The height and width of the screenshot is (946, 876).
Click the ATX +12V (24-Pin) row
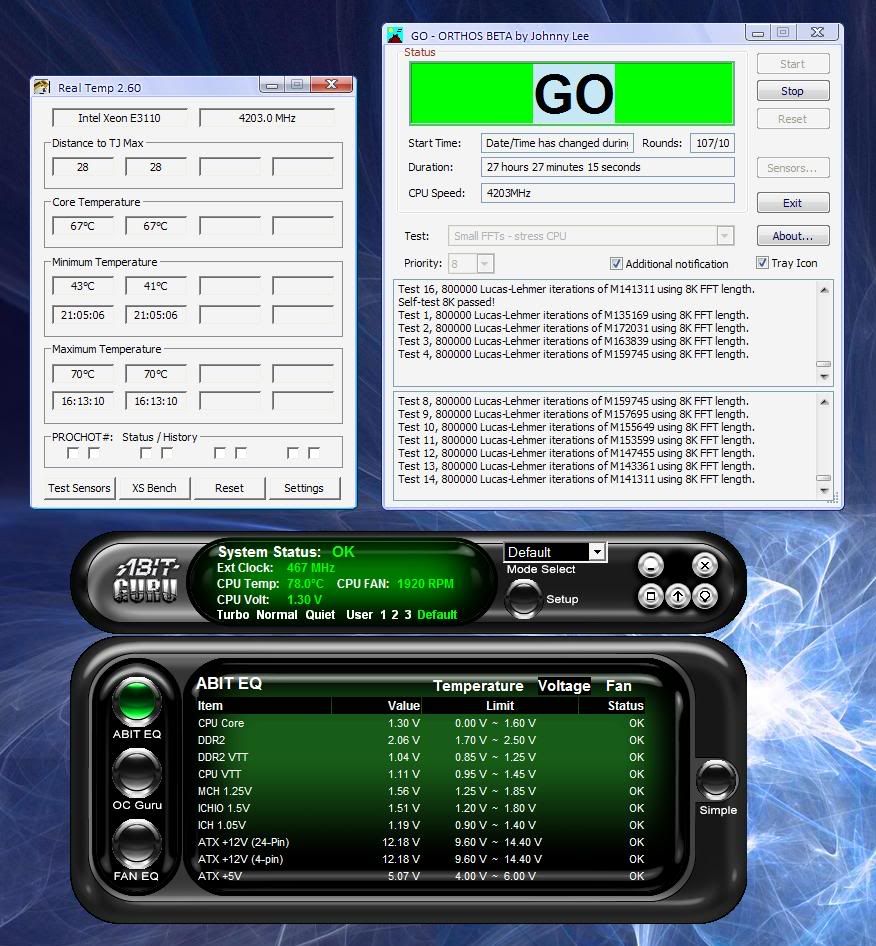click(x=421, y=842)
